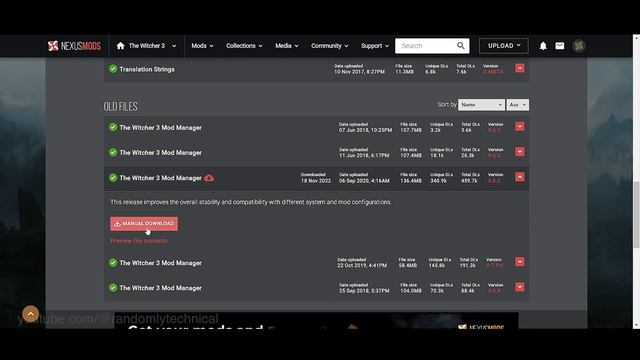Click the magnifier icon in the search box

[x=460, y=46]
